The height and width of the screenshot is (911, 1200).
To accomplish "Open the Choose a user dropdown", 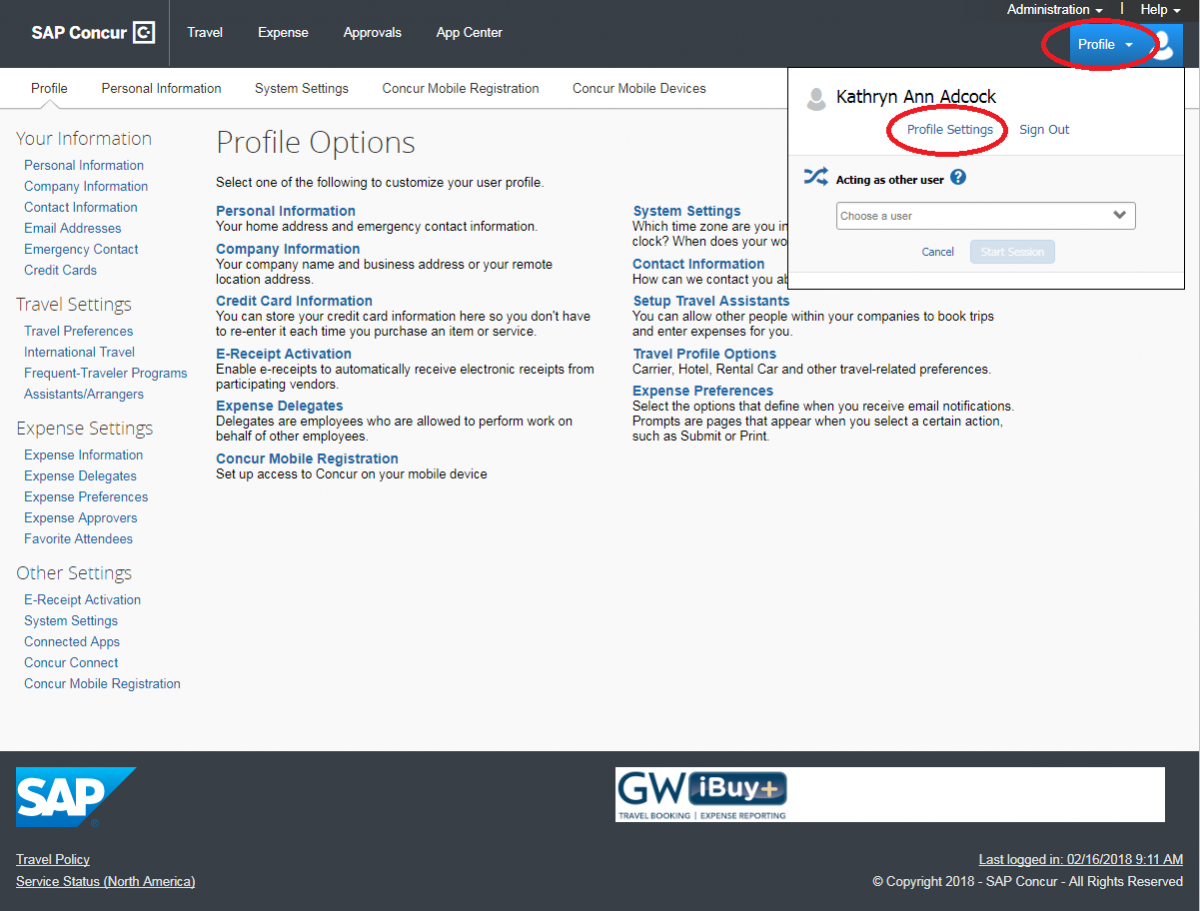I will coord(985,215).
